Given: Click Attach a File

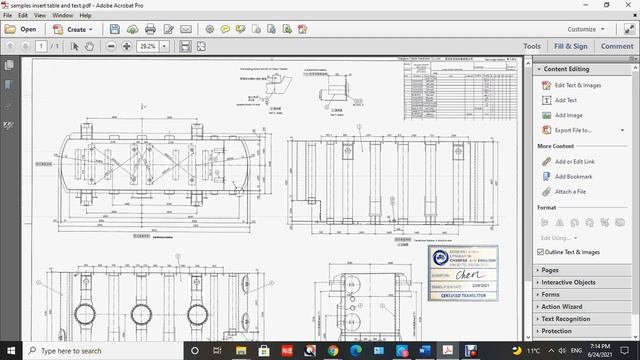Looking at the screenshot, I should pyautogui.click(x=564, y=191).
